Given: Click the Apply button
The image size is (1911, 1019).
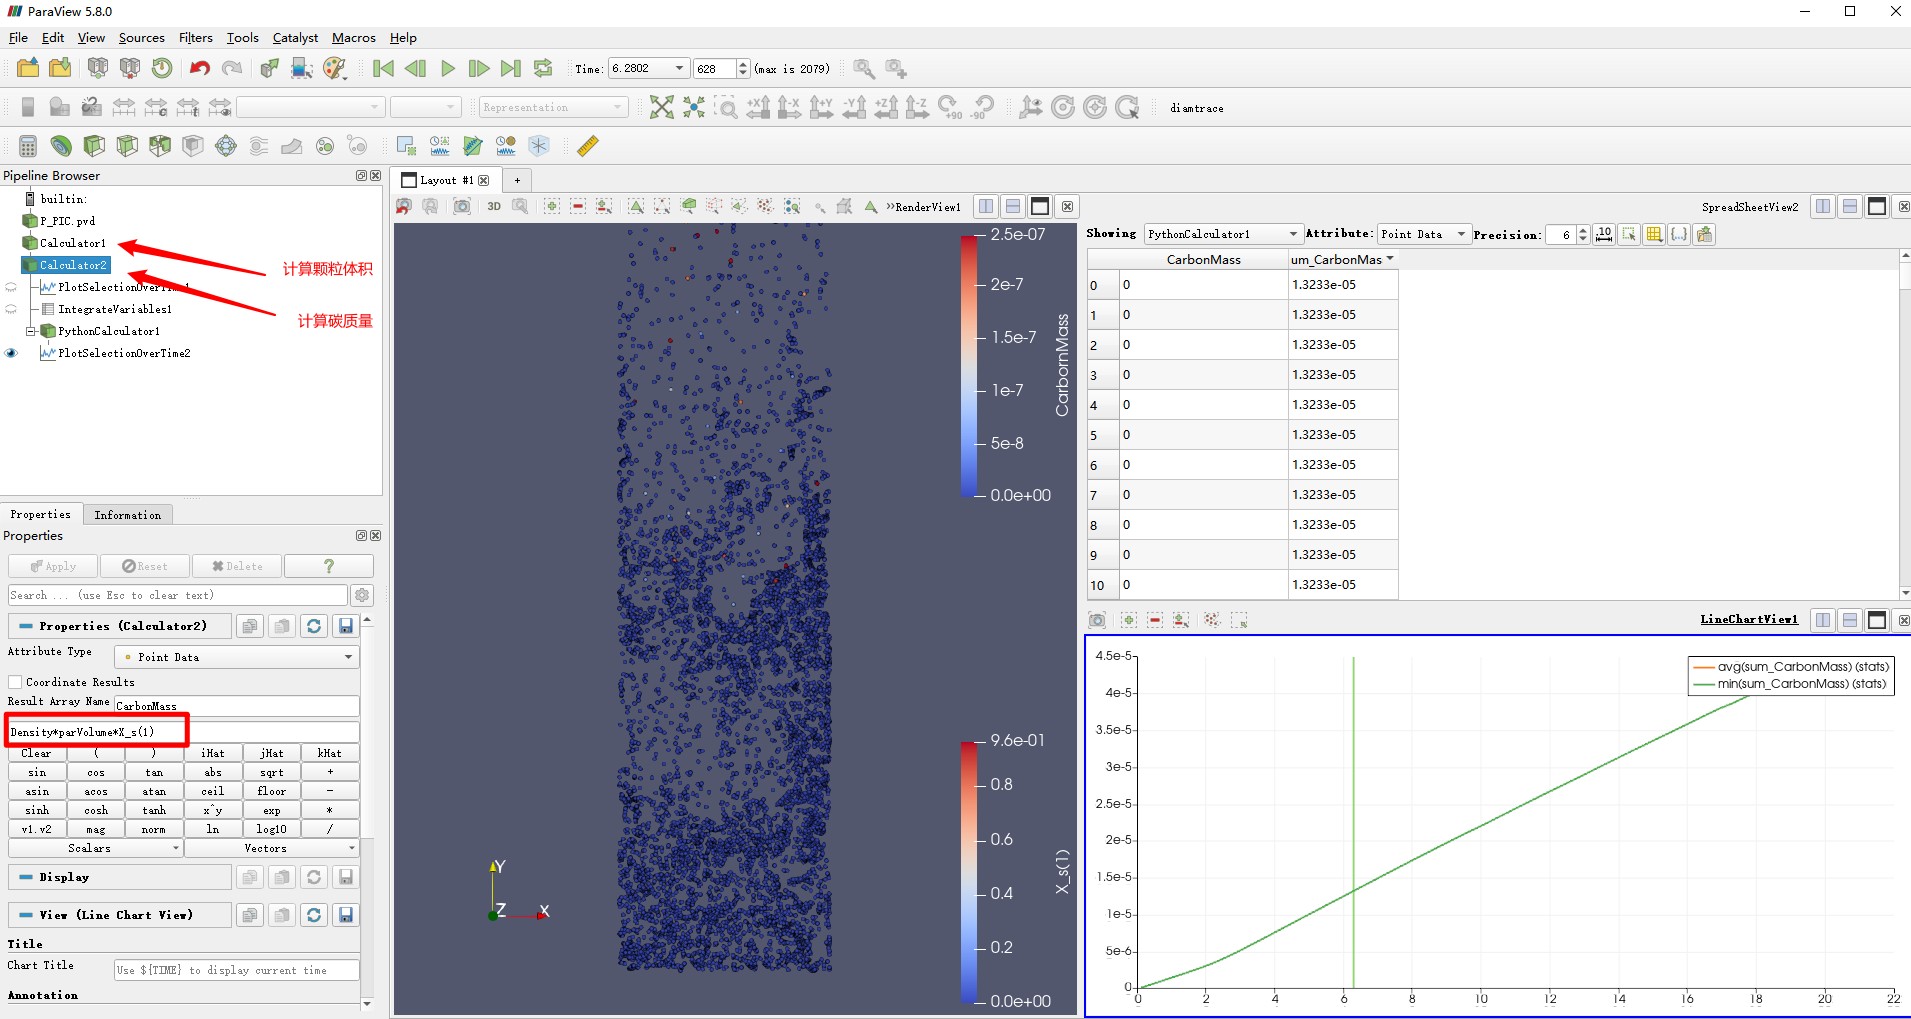Looking at the screenshot, I should coord(53,566).
